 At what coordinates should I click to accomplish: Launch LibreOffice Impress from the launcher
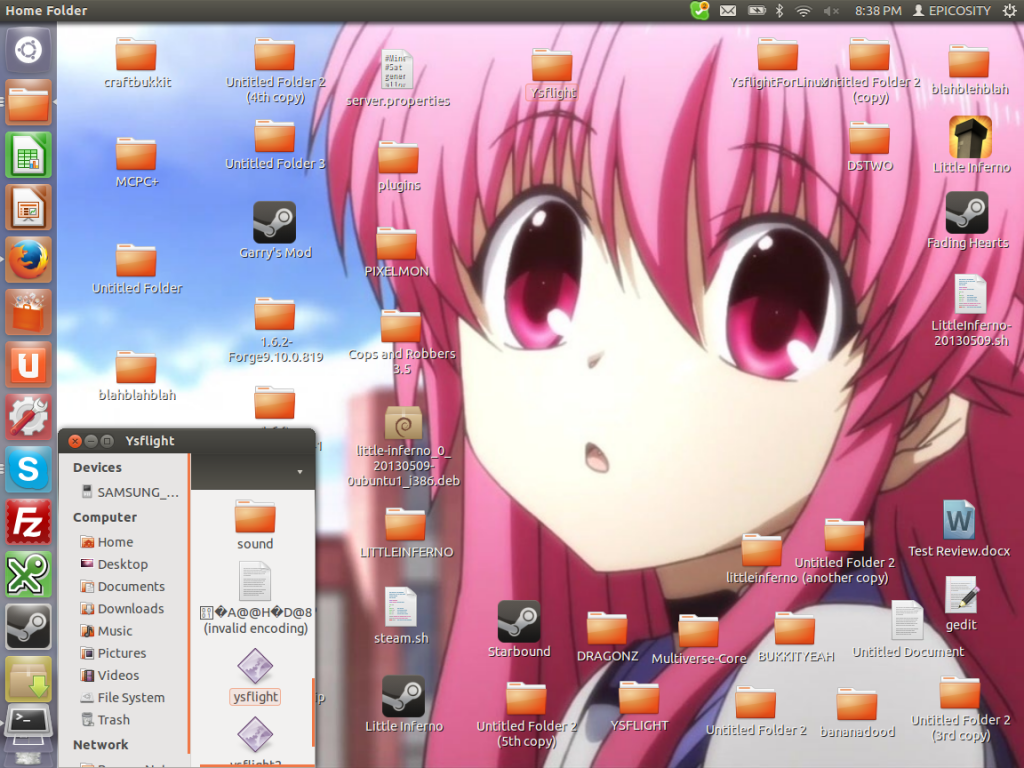(x=28, y=207)
